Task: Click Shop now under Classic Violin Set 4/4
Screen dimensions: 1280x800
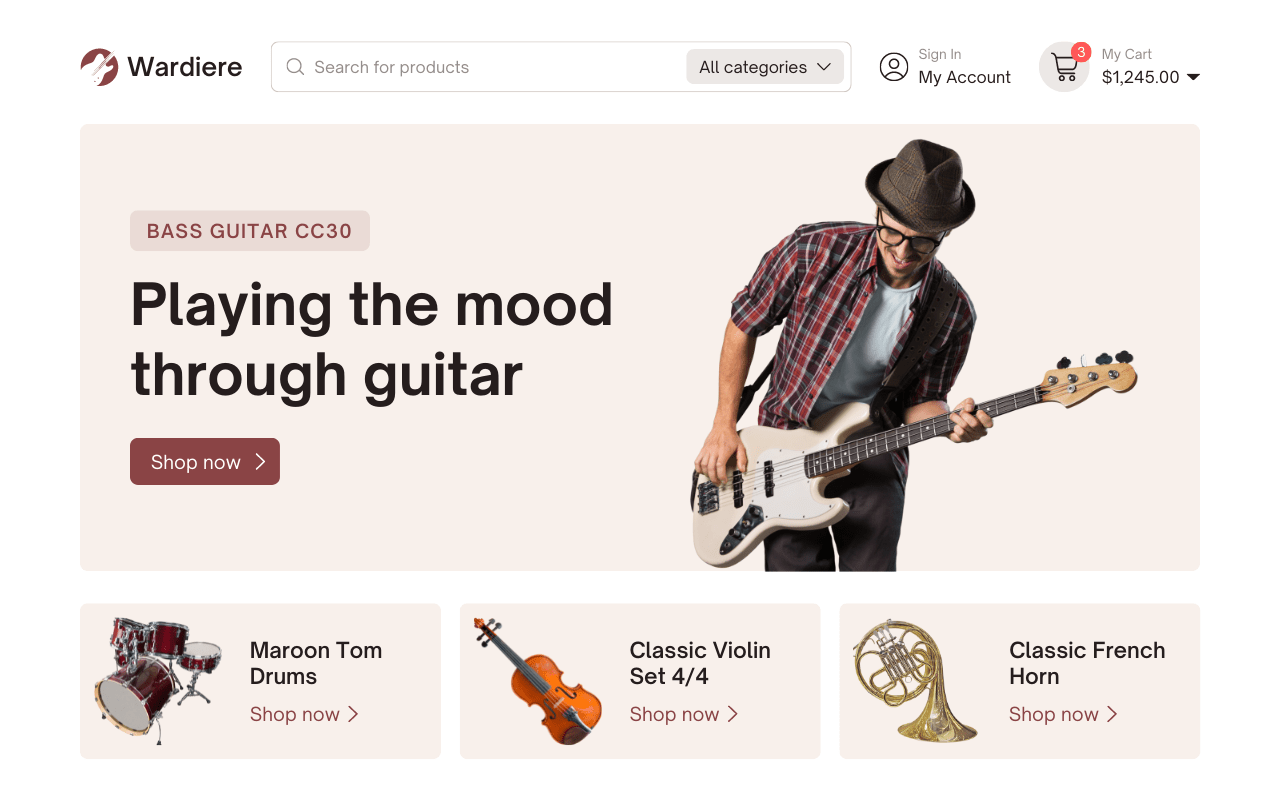Action: [x=674, y=714]
